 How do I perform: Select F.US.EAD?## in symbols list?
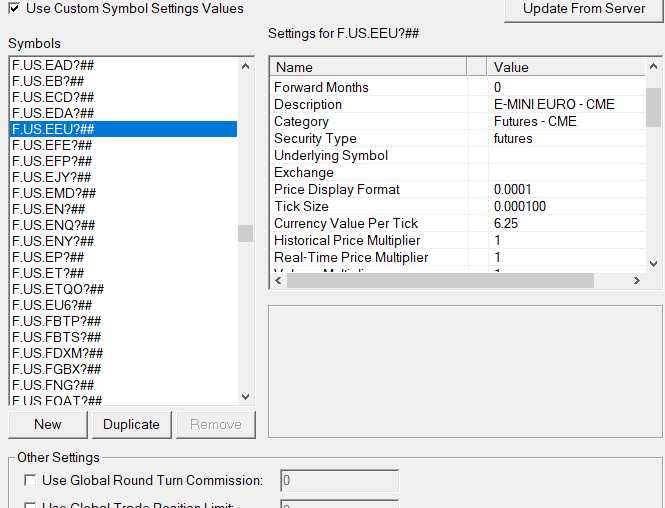(x=53, y=65)
